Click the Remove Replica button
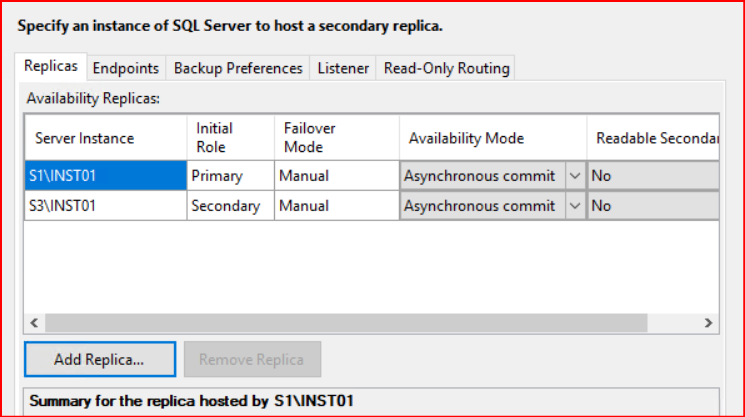 [252, 358]
